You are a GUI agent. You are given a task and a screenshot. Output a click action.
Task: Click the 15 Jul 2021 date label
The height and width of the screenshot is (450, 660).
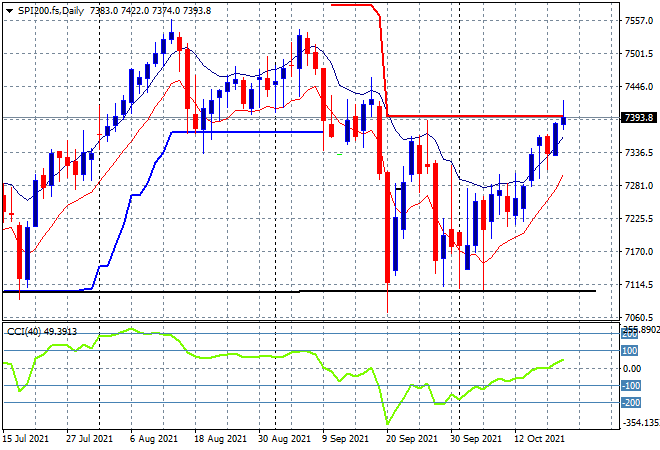pos(25,439)
